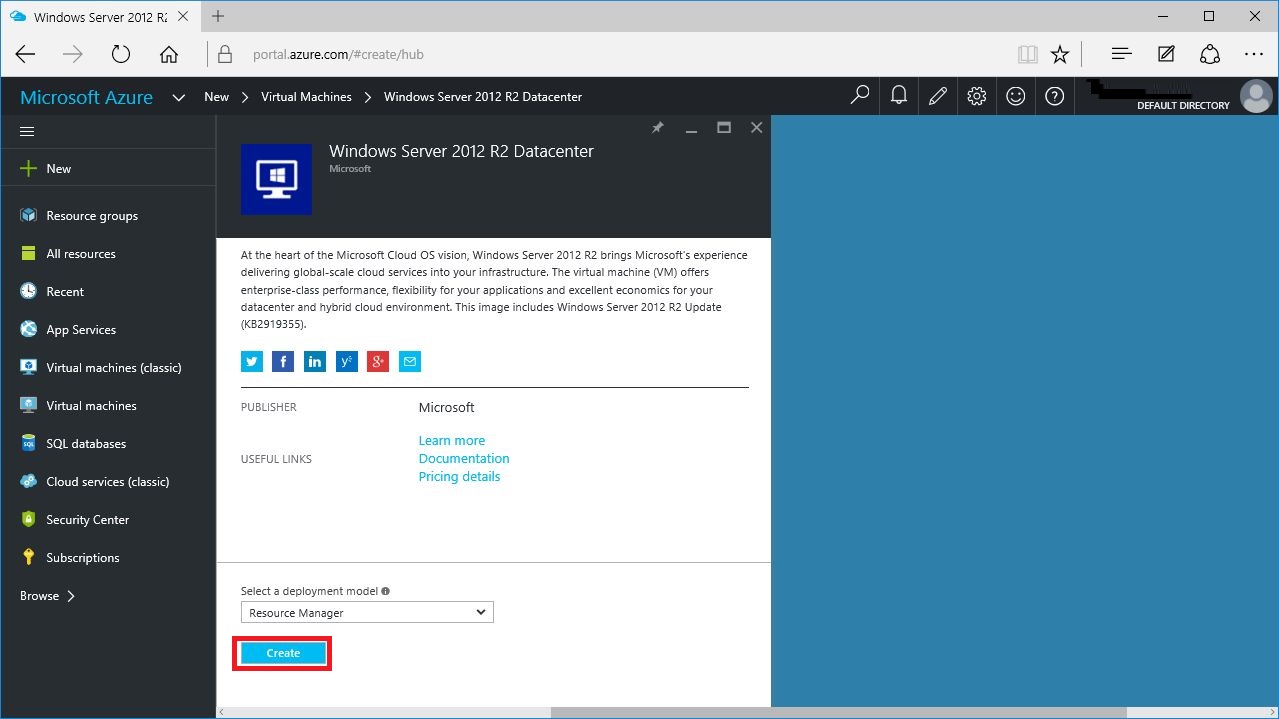Pin the blade with the pushpin icon

(657, 128)
